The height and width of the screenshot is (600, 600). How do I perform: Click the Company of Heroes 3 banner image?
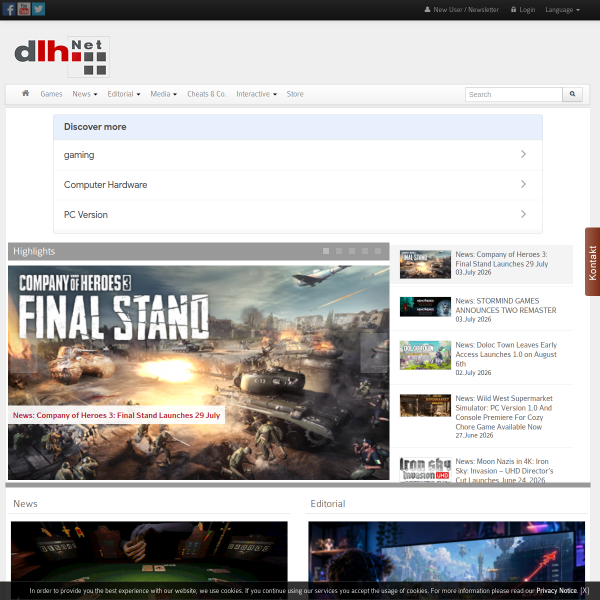[x=199, y=372]
